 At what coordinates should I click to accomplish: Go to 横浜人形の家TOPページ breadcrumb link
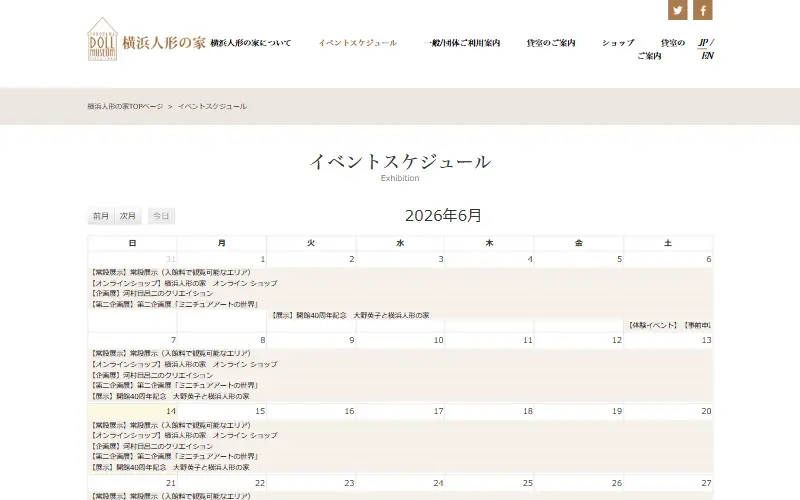125,106
